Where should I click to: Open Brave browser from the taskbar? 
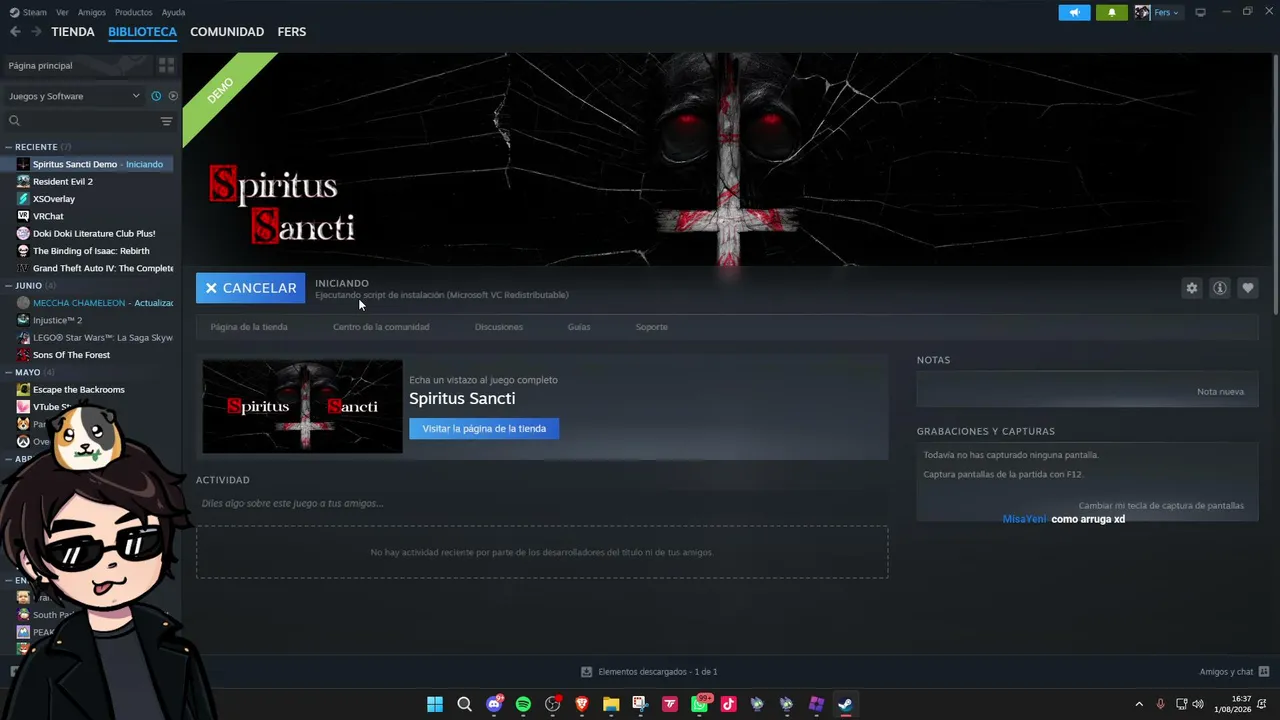point(582,704)
